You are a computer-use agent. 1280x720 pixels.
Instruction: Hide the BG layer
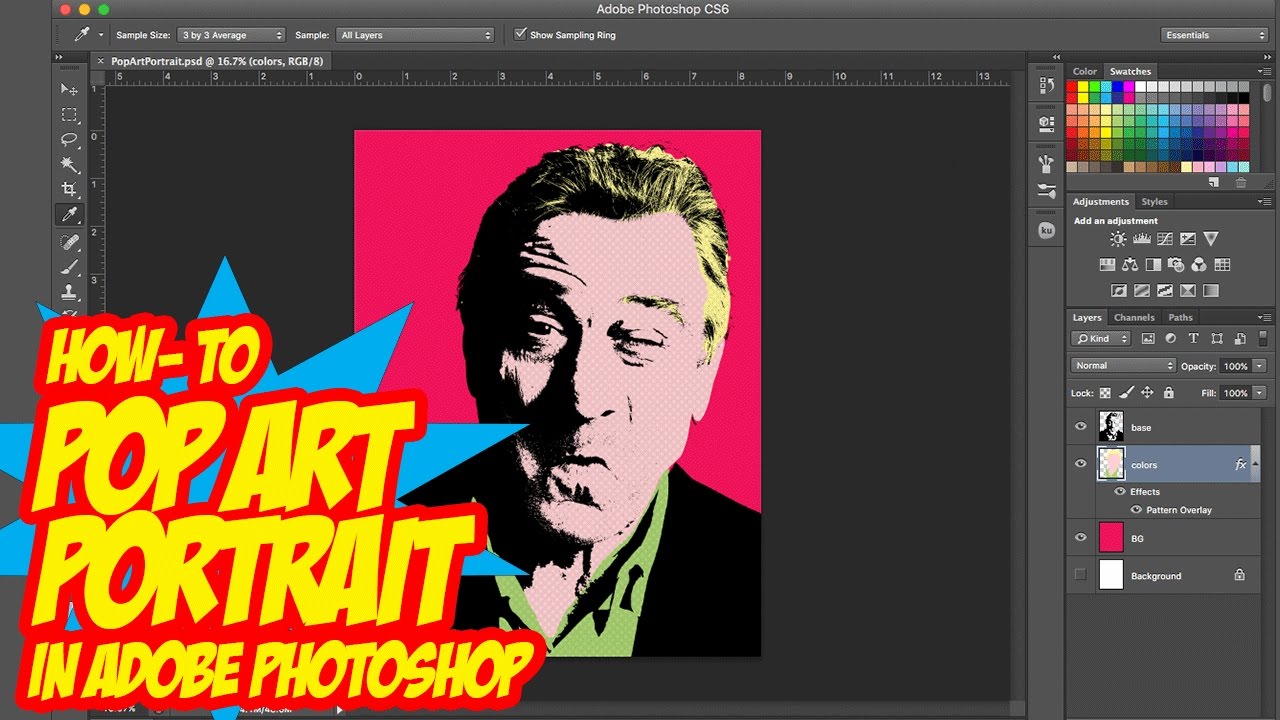1080,538
